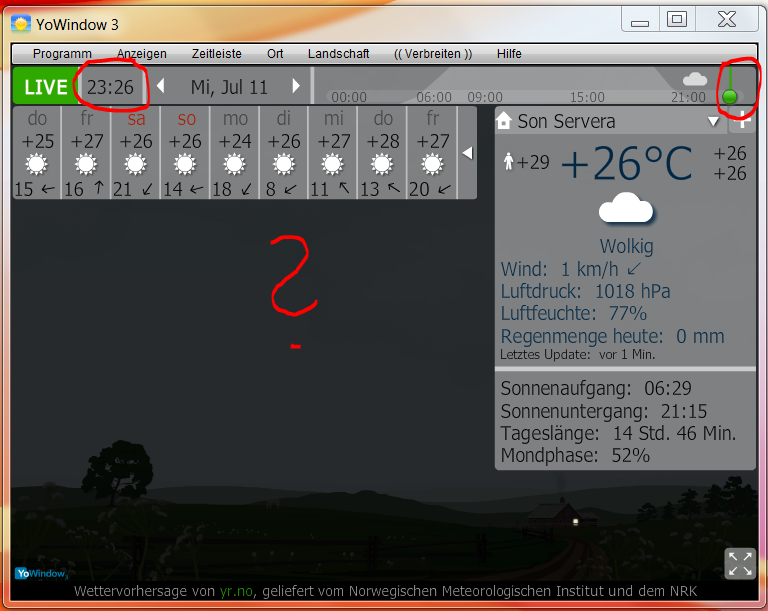Click the Wind: 1 km/h line
Screen dimensions: 768x611
(x=571, y=269)
